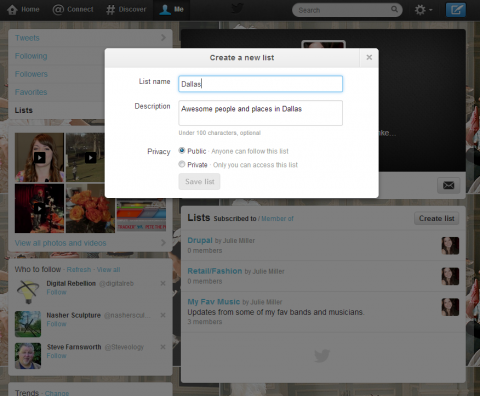Open the Drupal list
Viewport: 480px width, 396px height.
[x=200, y=240]
